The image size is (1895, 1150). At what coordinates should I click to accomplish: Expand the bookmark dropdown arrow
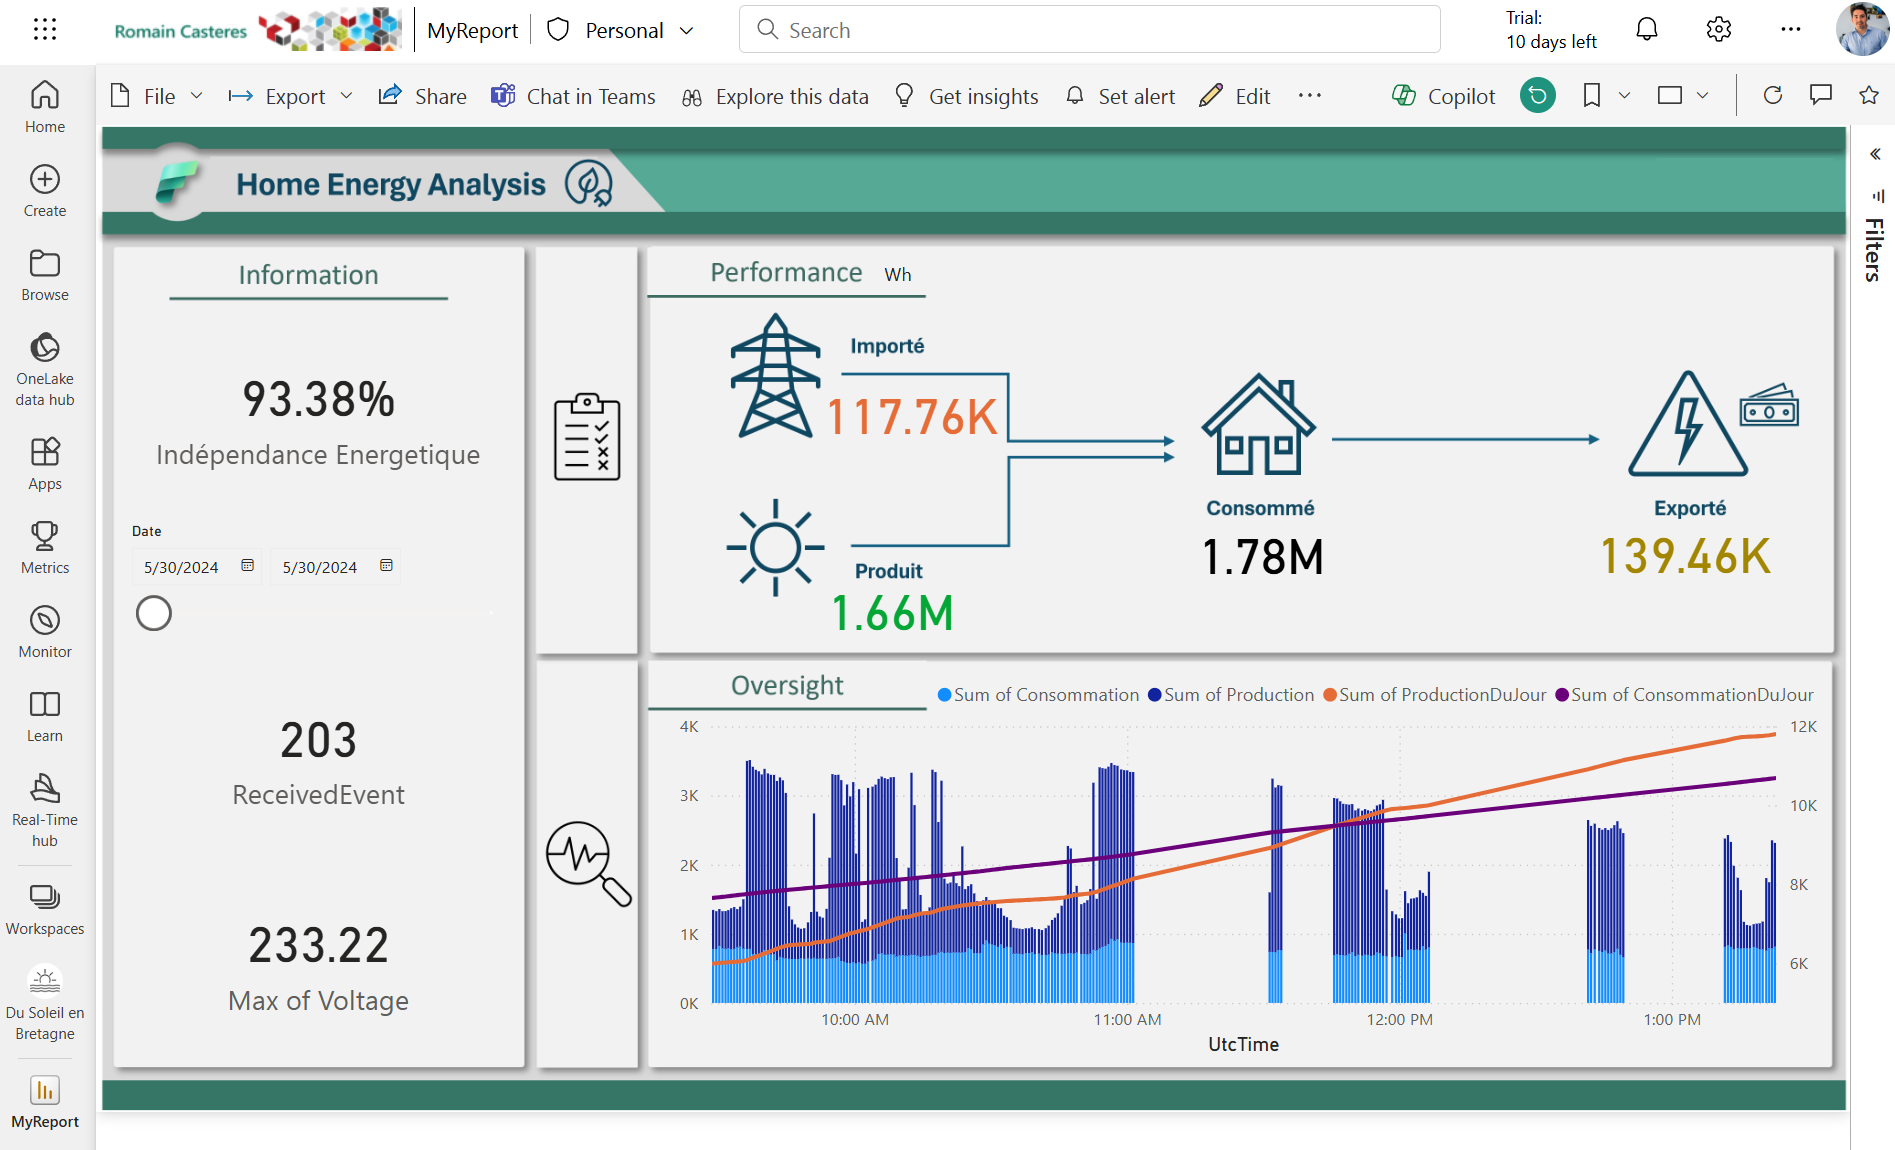(x=1624, y=96)
